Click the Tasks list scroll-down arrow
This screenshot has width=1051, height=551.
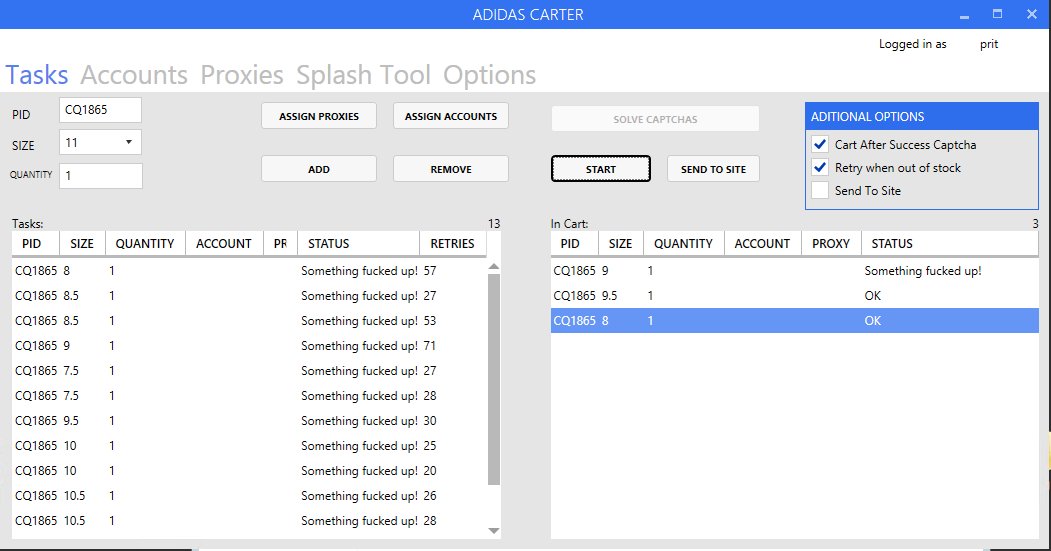tap(494, 531)
